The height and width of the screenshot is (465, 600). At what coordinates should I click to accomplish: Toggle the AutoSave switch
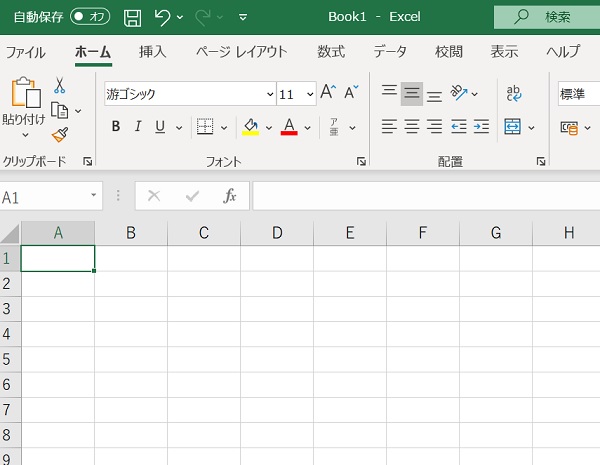click(x=90, y=17)
